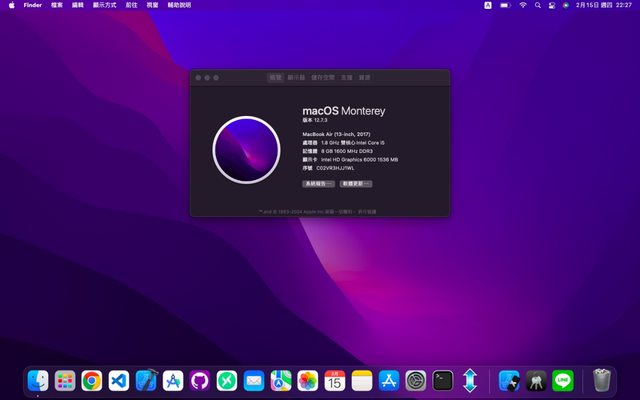Image resolution: width=640 pixels, height=400 pixels.
Task: Select the 概覽 tab
Action: (276, 77)
